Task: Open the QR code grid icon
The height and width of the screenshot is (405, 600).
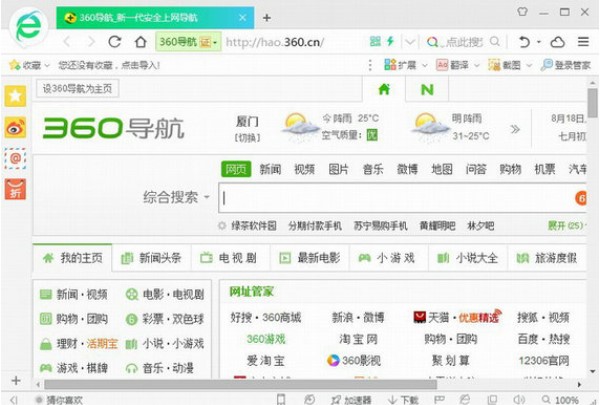Action: pyautogui.click(x=375, y=41)
